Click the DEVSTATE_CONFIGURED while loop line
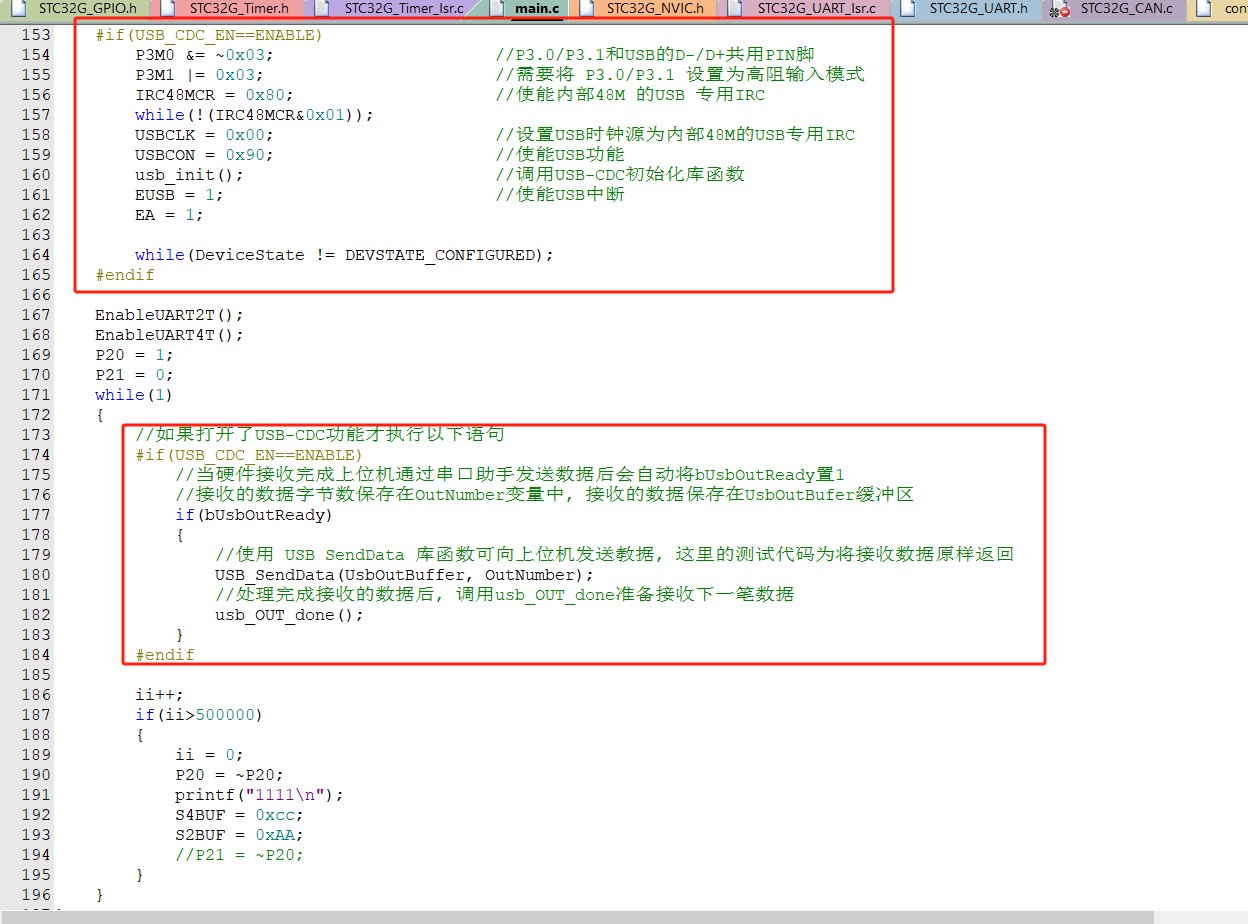 click(344, 255)
